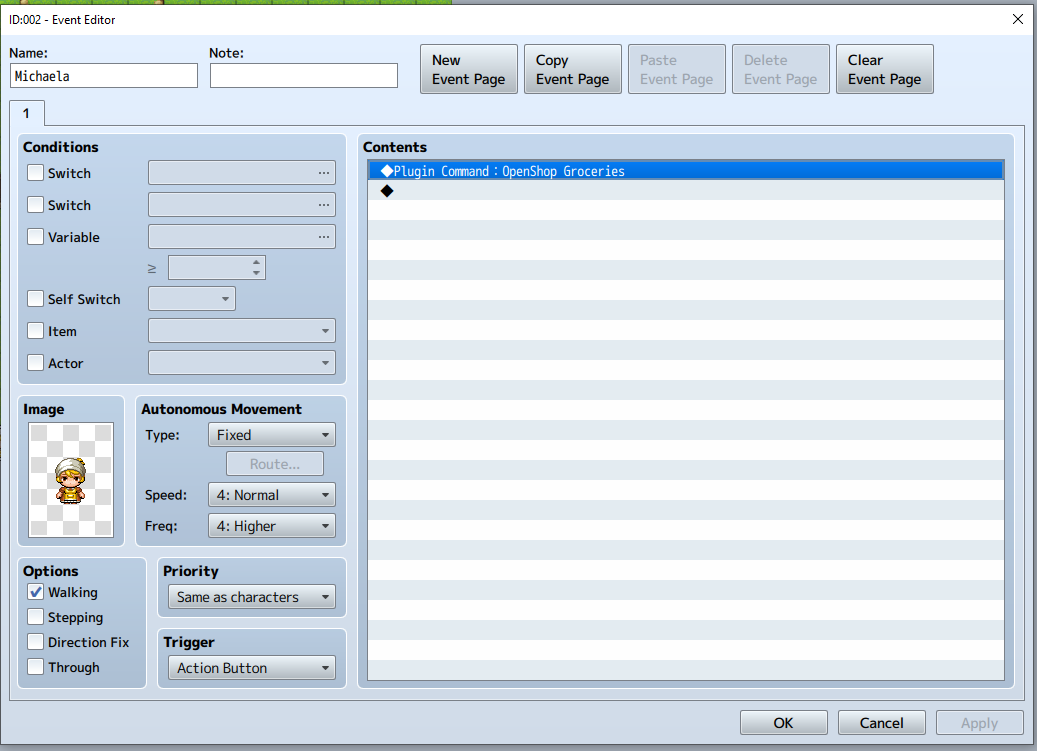Click the variable comparison value field

tap(217, 268)
